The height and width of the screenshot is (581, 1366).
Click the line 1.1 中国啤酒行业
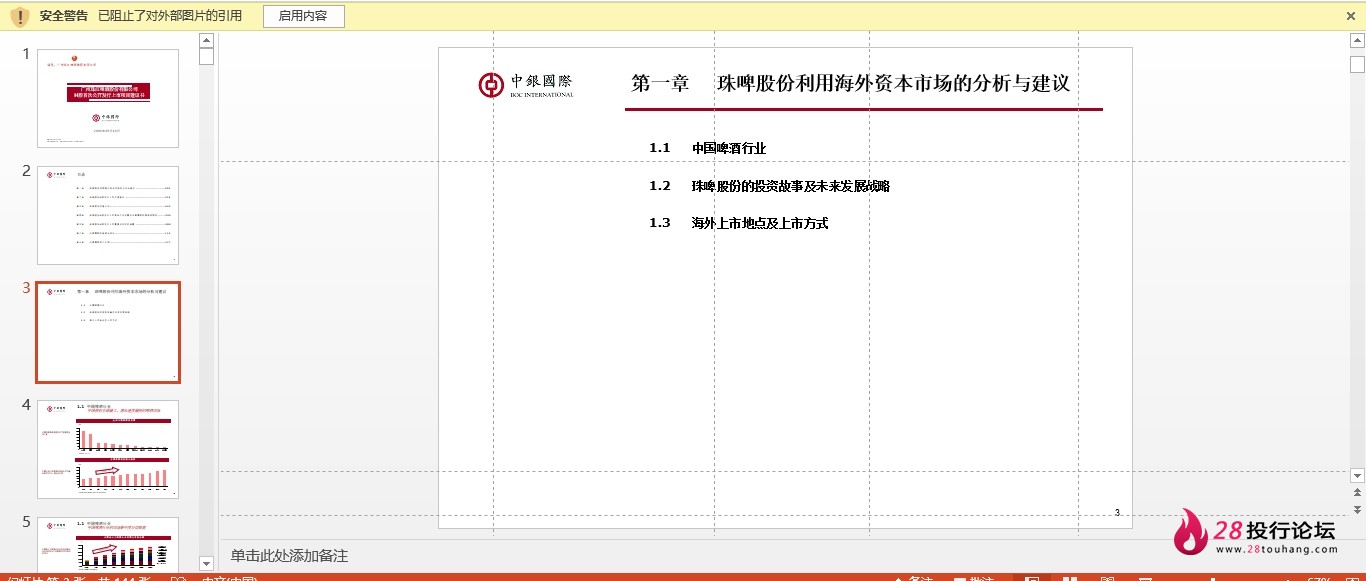point(707,148)
